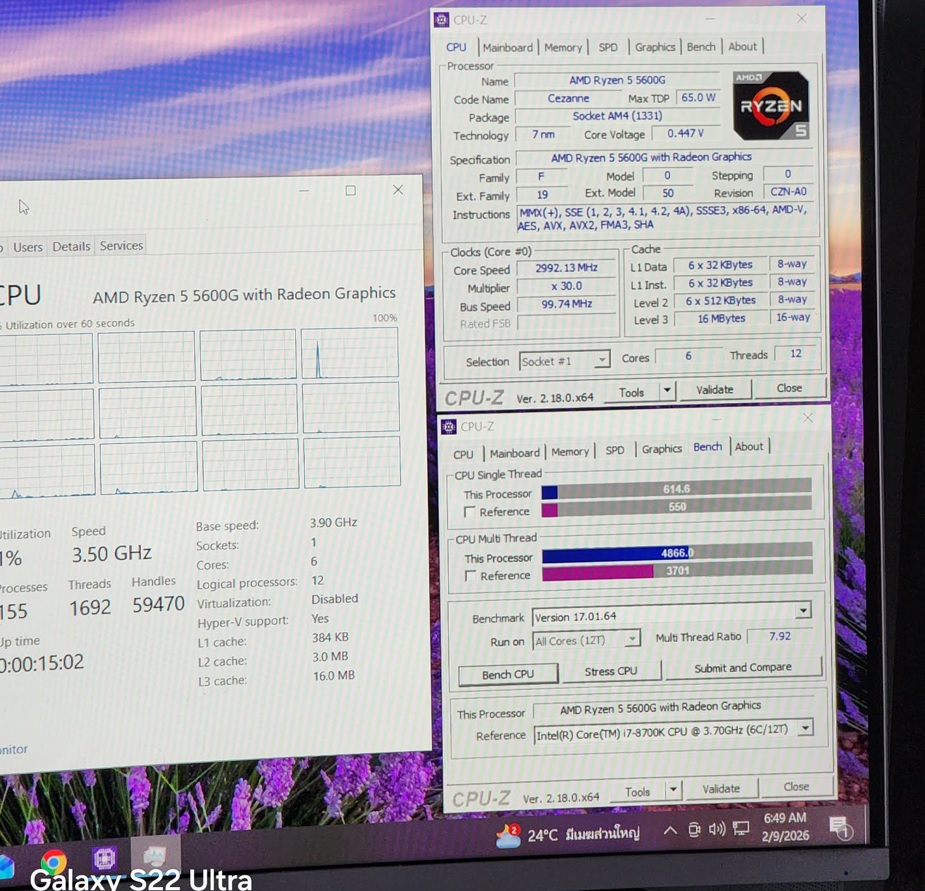Enable the CPU Single Thread Reference checkbox
925x891 pixels.
(470, 512)
